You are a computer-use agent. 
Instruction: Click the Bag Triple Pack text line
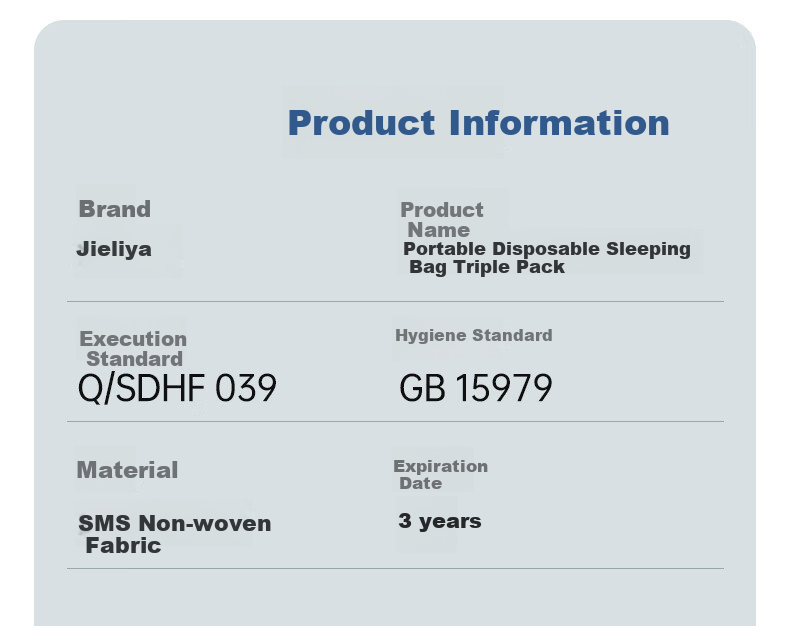487,267
